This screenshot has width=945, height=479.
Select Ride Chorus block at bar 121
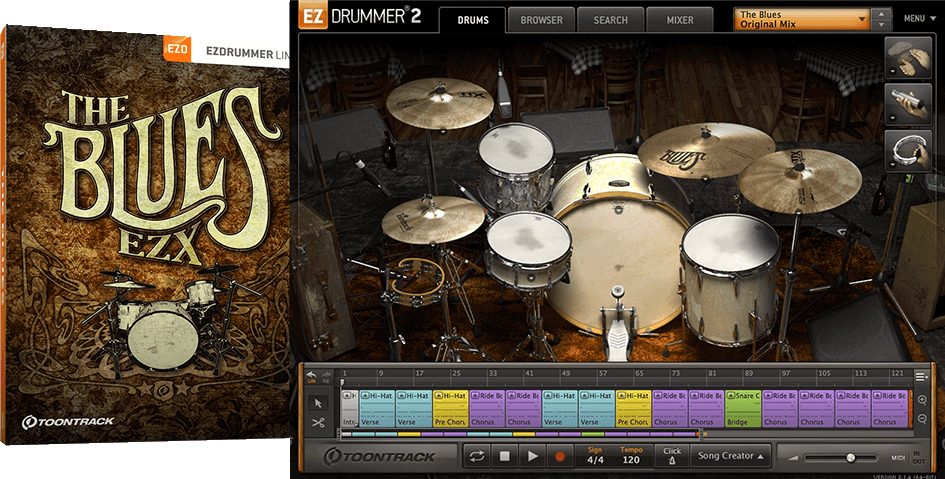click(x=890, y=409)
